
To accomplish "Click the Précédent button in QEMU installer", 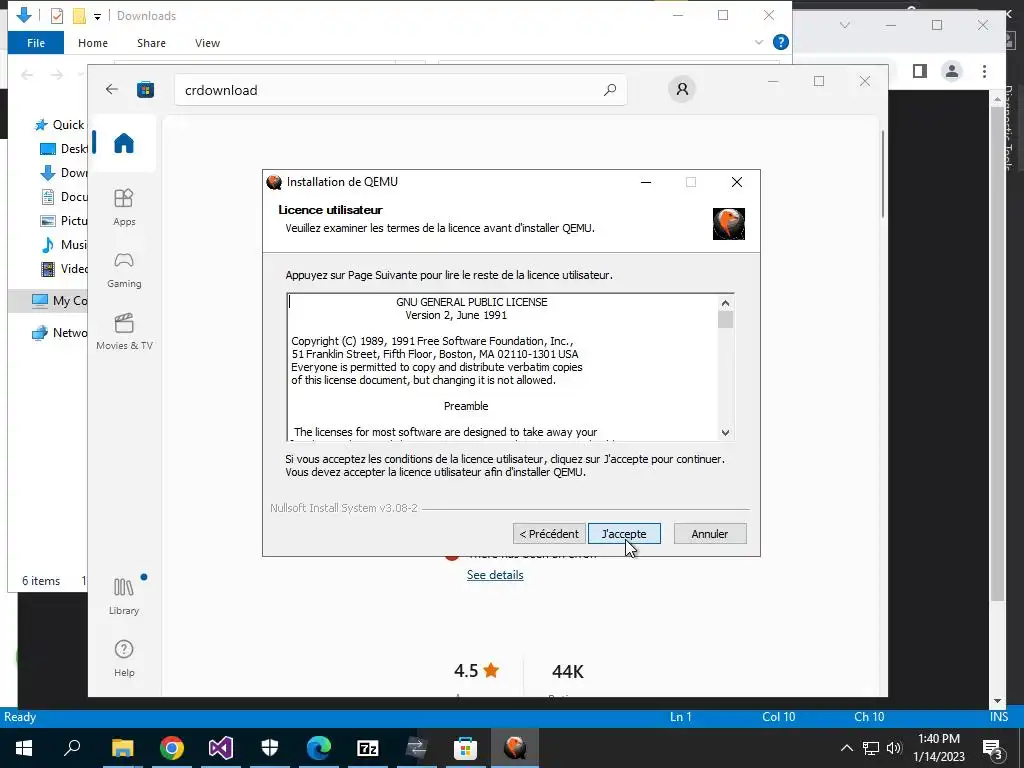I will [x=549, y=534].
